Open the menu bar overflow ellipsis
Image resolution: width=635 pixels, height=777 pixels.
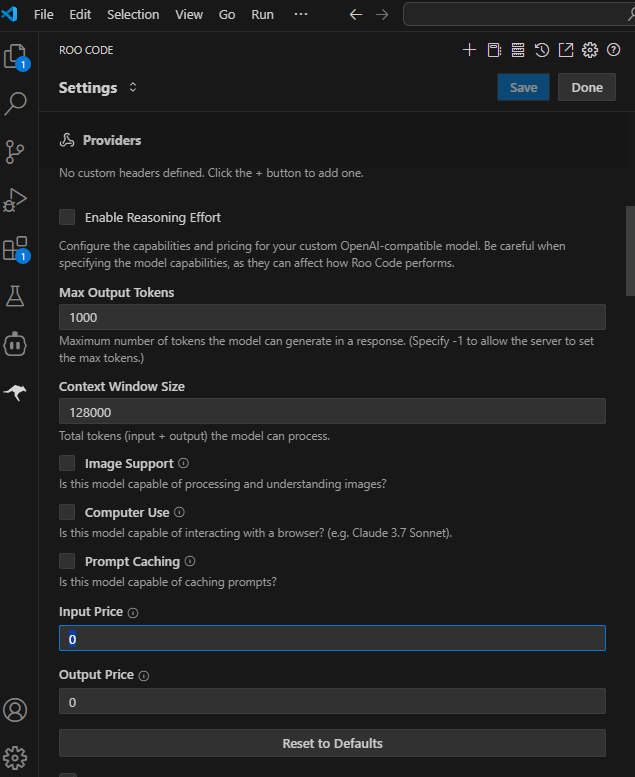301,15
